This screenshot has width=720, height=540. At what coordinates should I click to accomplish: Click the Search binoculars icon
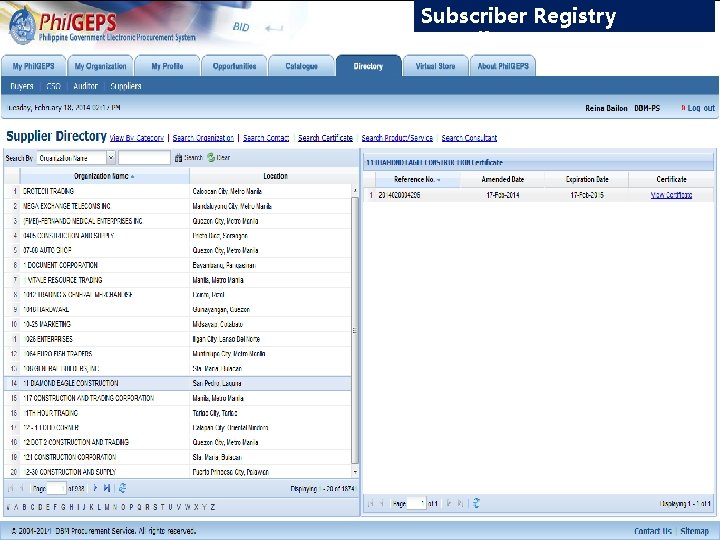coord(178,158)
